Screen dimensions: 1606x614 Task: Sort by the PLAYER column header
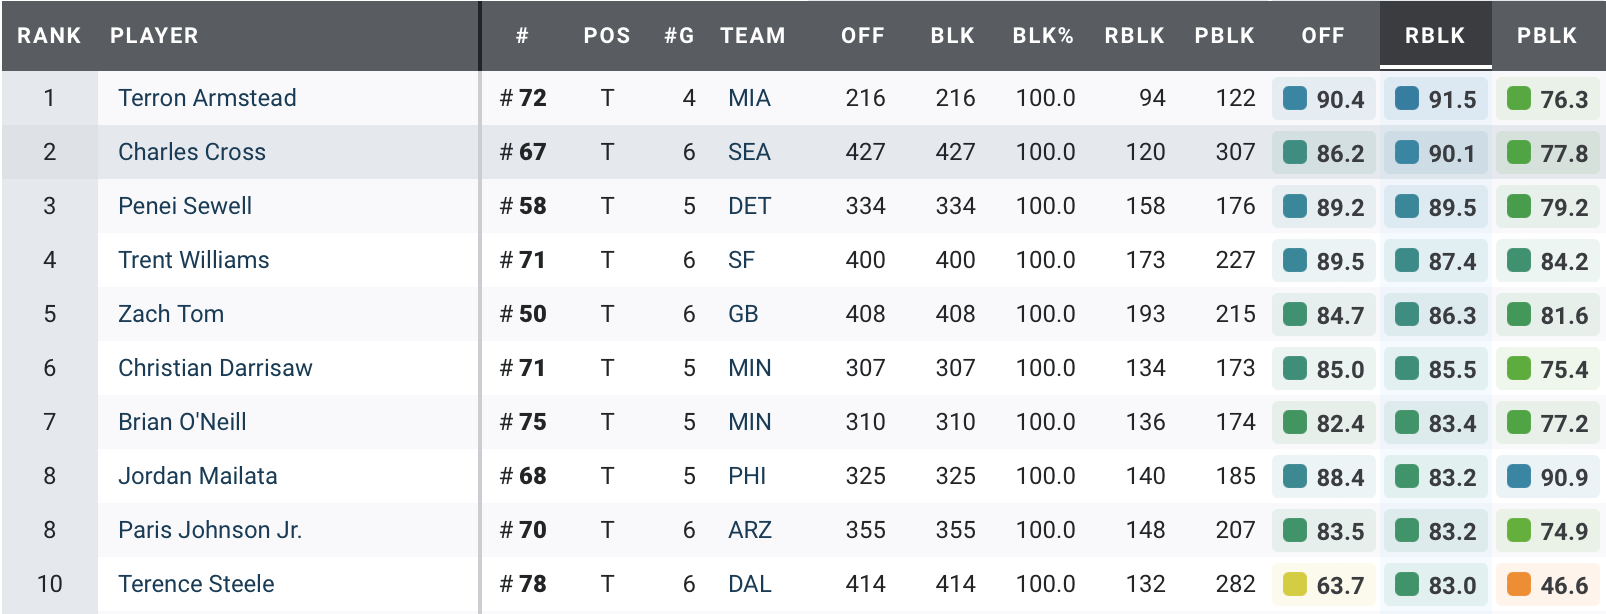pyautogui.click(x=154, y=36)
